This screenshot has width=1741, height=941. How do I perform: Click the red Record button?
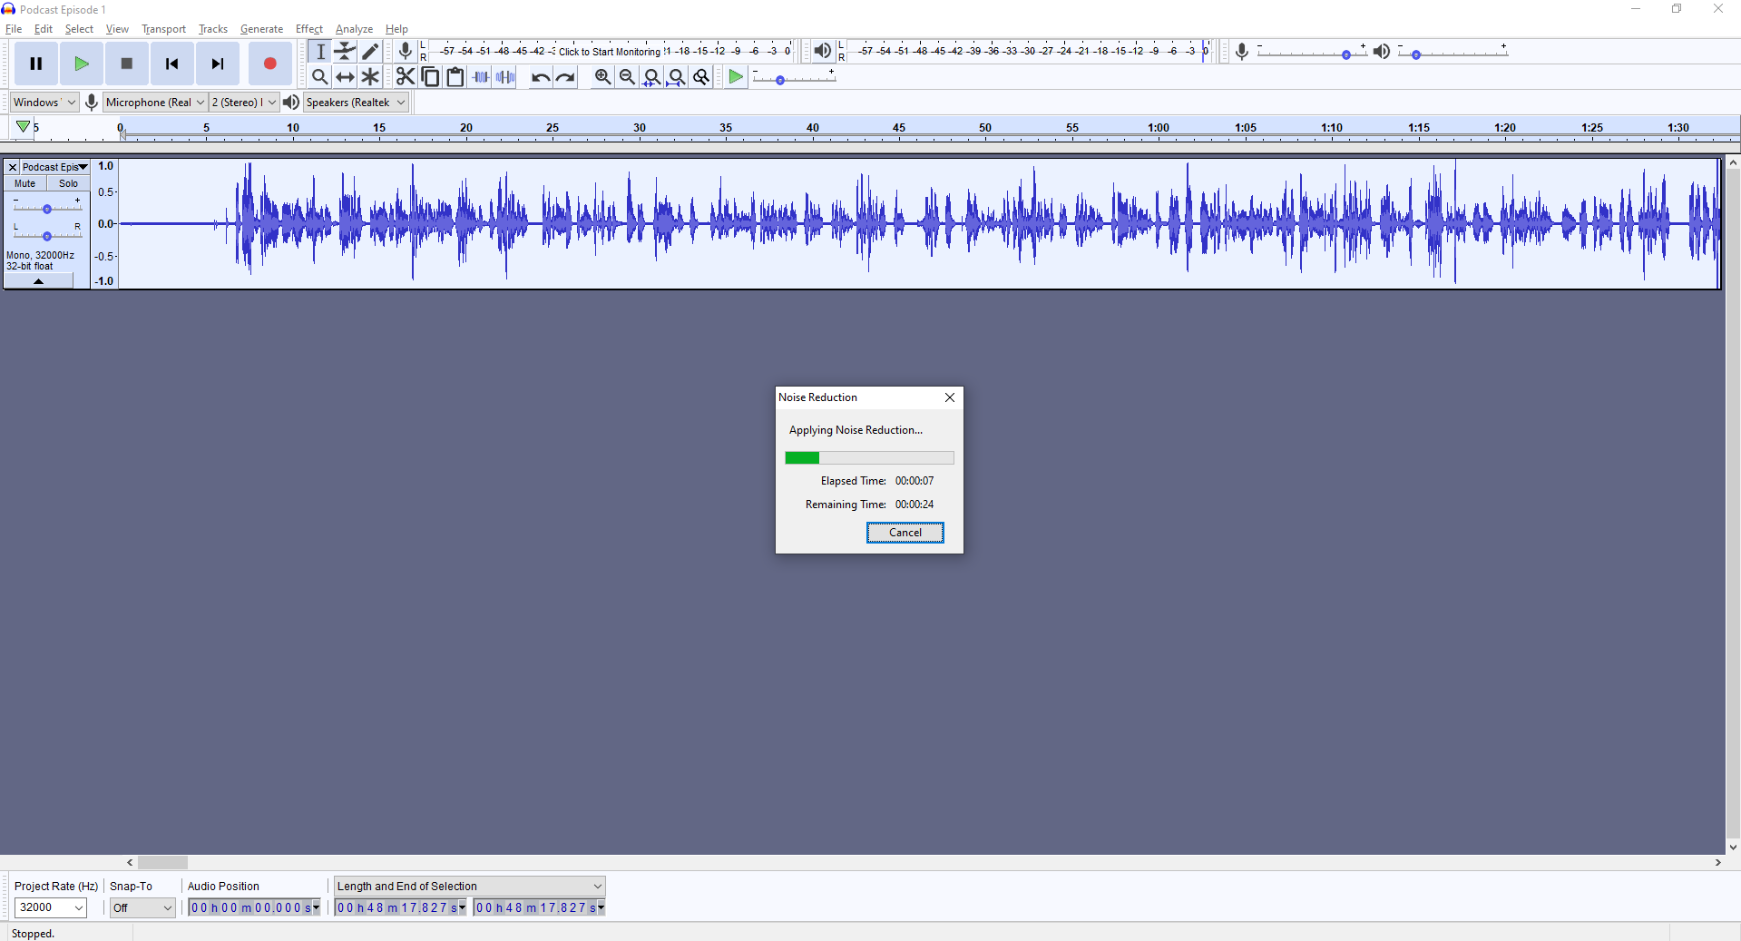[x=269, y=64]
